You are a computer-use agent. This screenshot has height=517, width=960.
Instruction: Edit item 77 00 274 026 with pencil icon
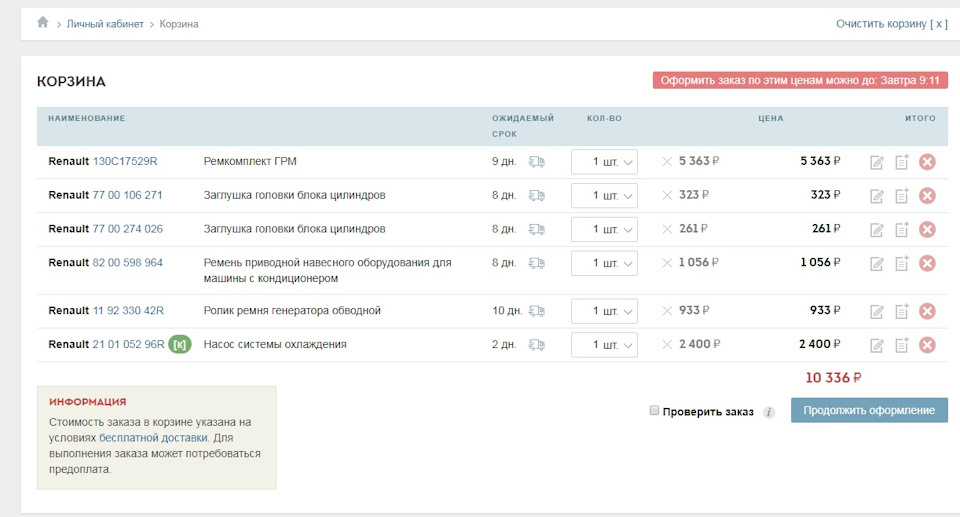877,230
